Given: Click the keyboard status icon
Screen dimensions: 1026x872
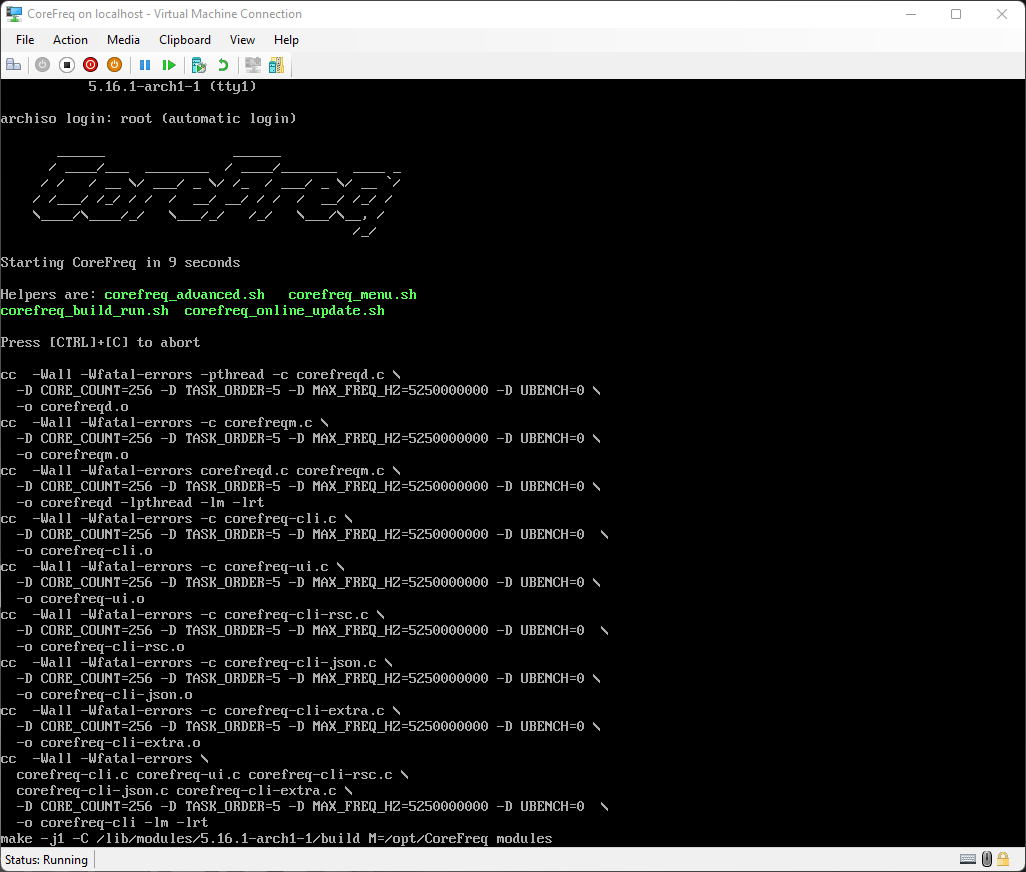Looking at the screenshot, I should (968, 859).
